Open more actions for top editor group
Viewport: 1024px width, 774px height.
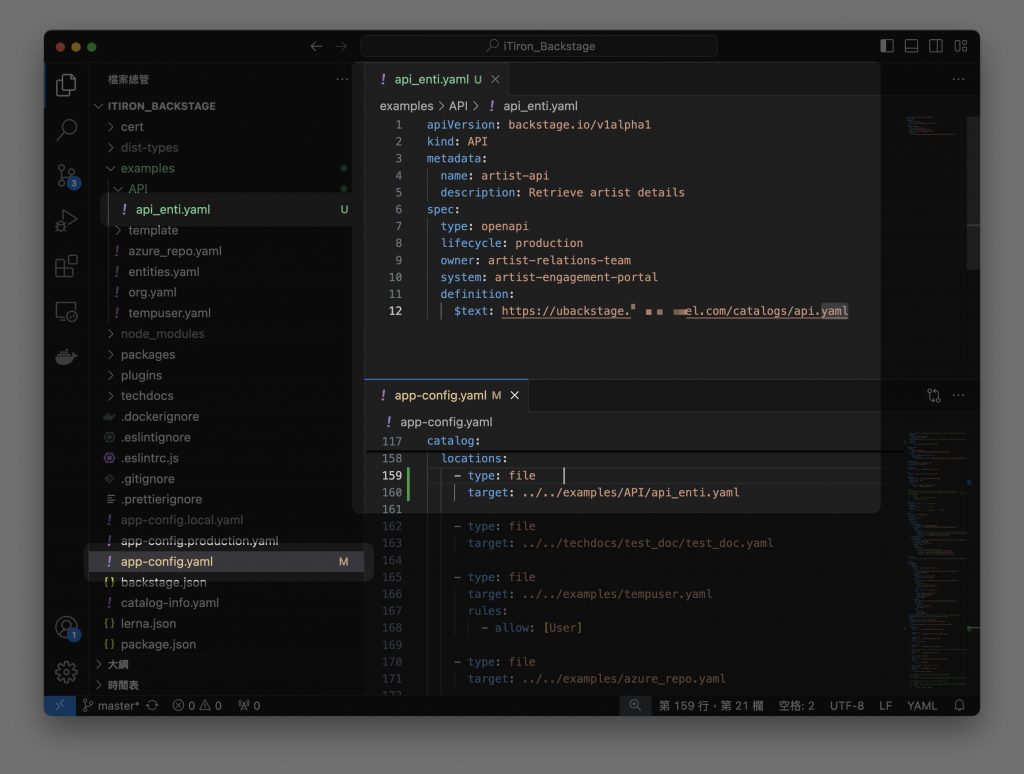pos(958,79)
